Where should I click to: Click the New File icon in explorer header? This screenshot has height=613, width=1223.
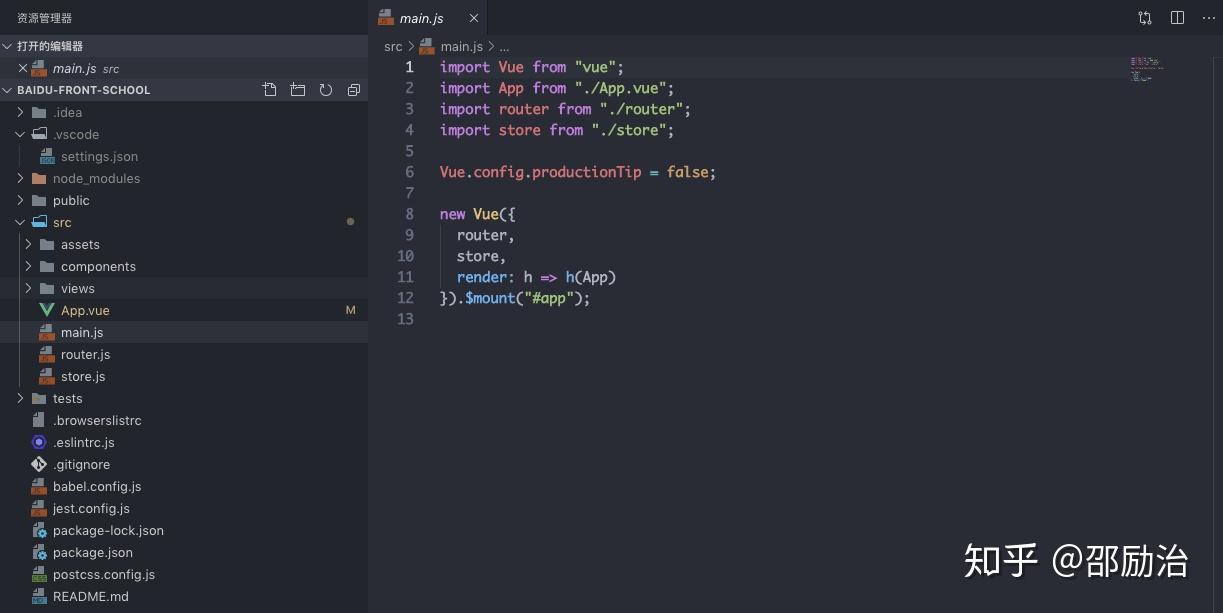(x=270, y=90)
